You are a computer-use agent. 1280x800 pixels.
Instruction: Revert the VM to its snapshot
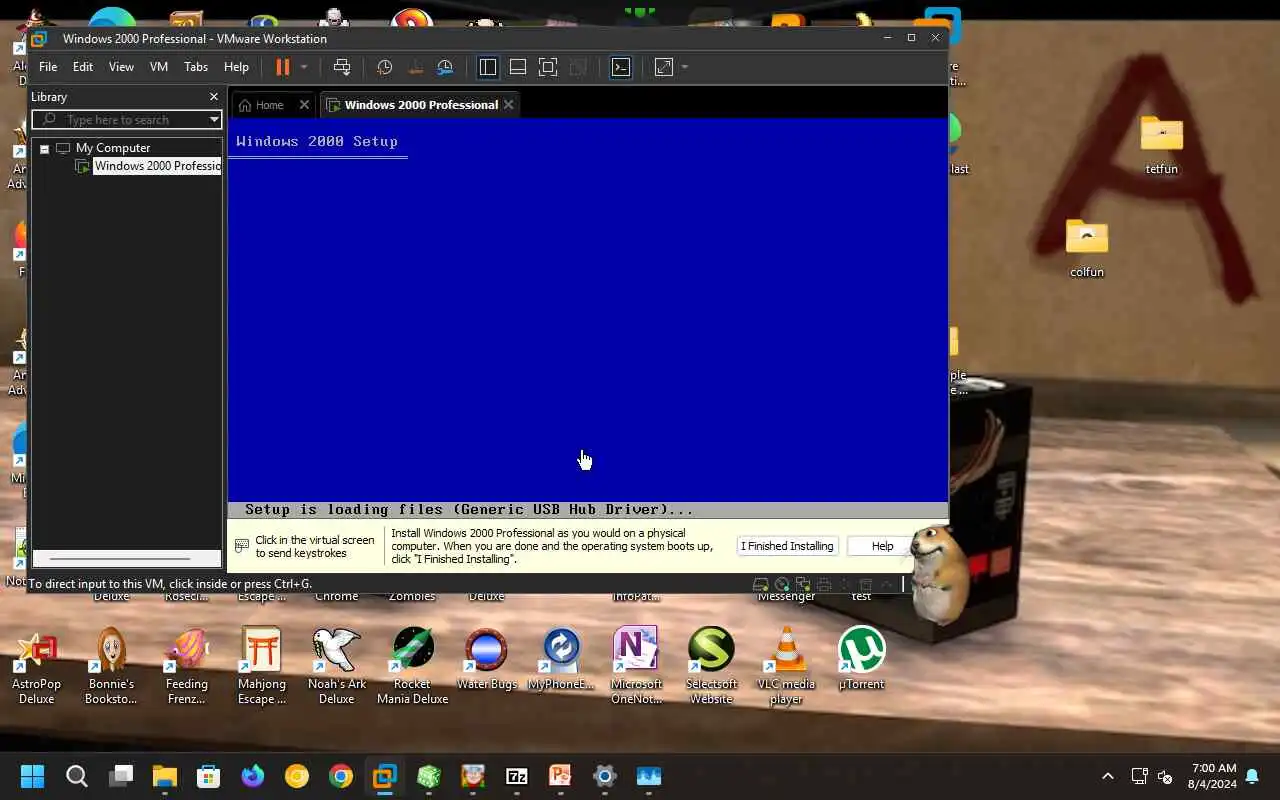pos(415,67)
